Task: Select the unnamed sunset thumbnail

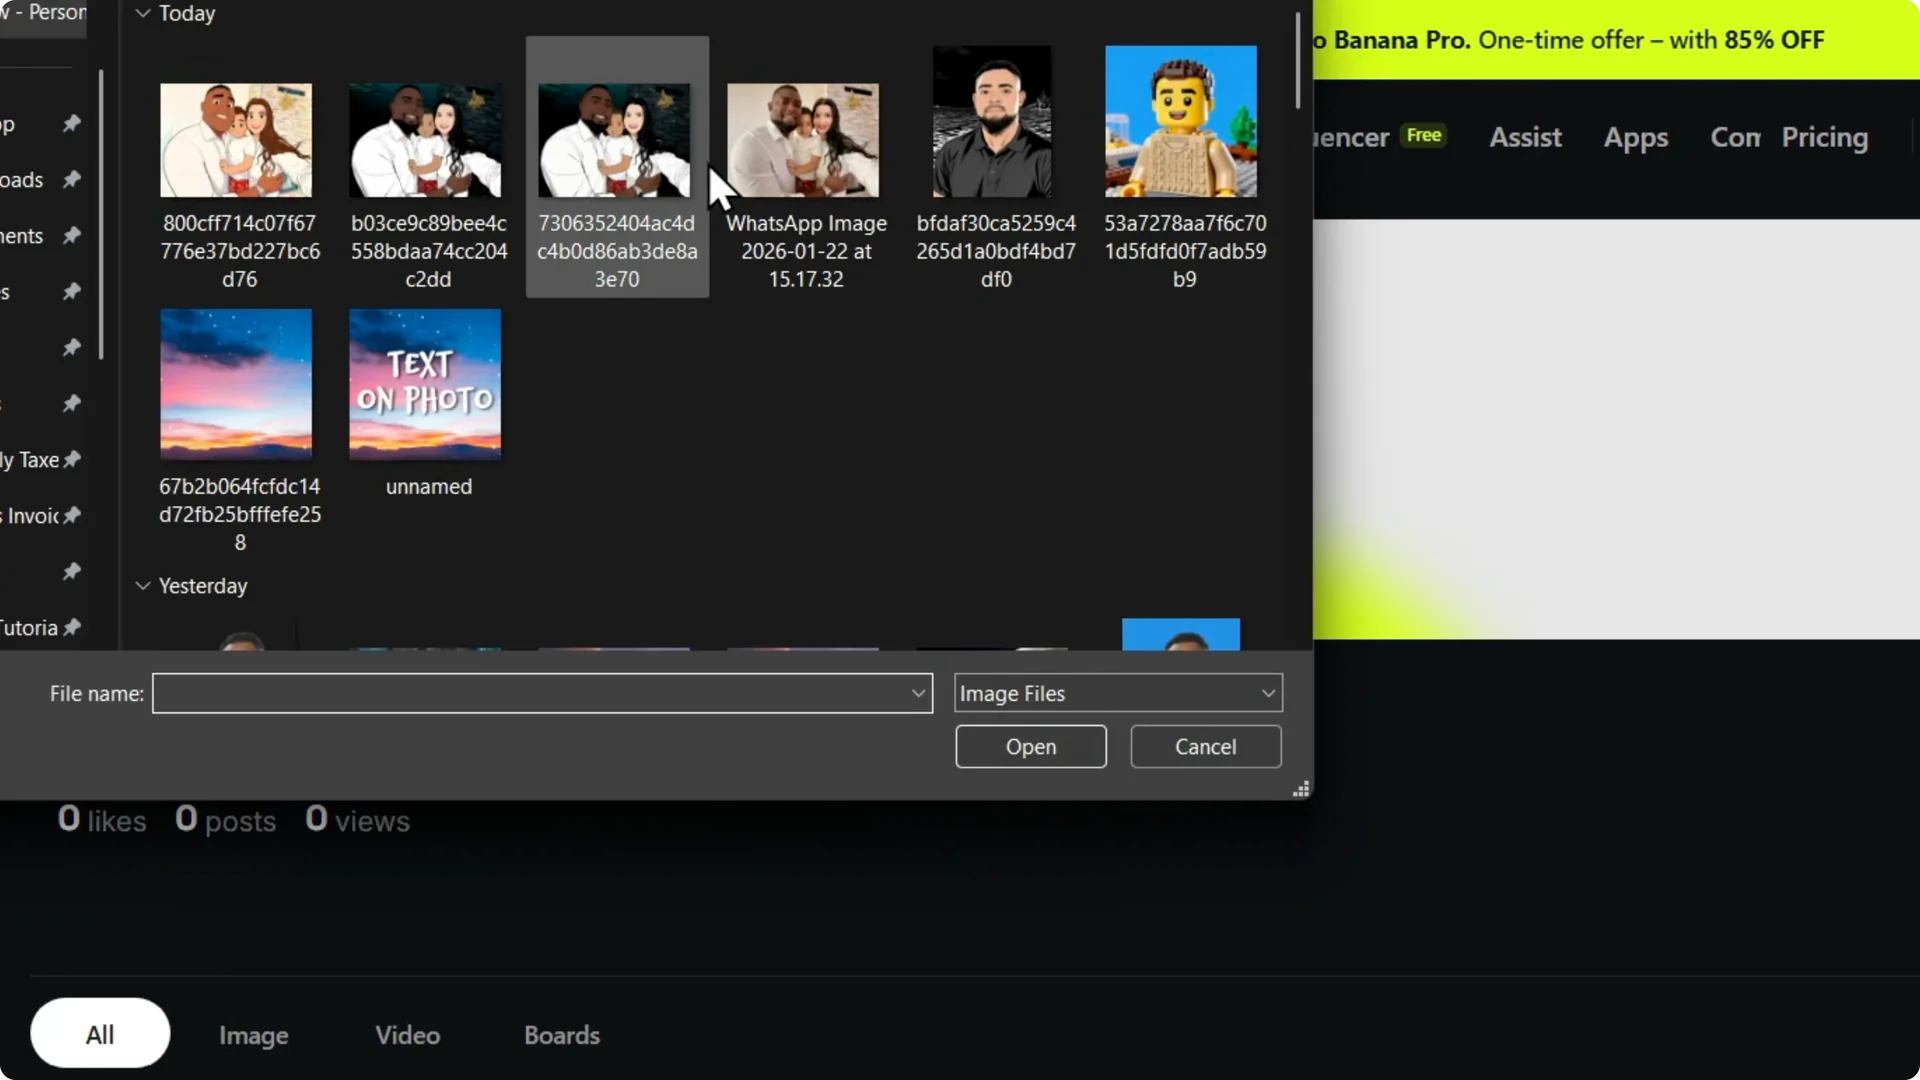Action: point(425,383)
